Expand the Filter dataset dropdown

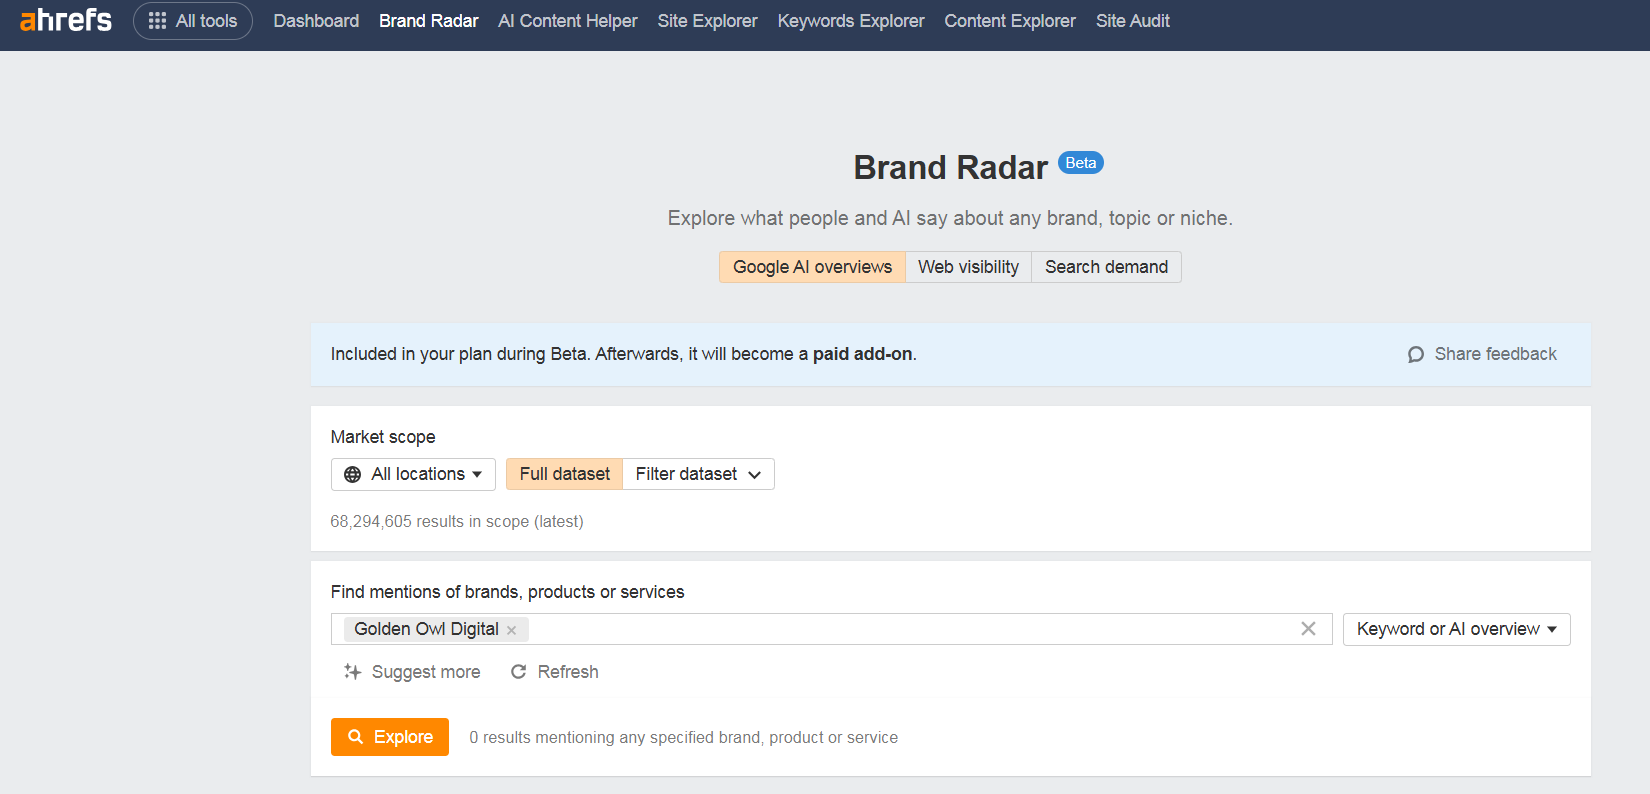pyautogui.click(x=698, y=474)
